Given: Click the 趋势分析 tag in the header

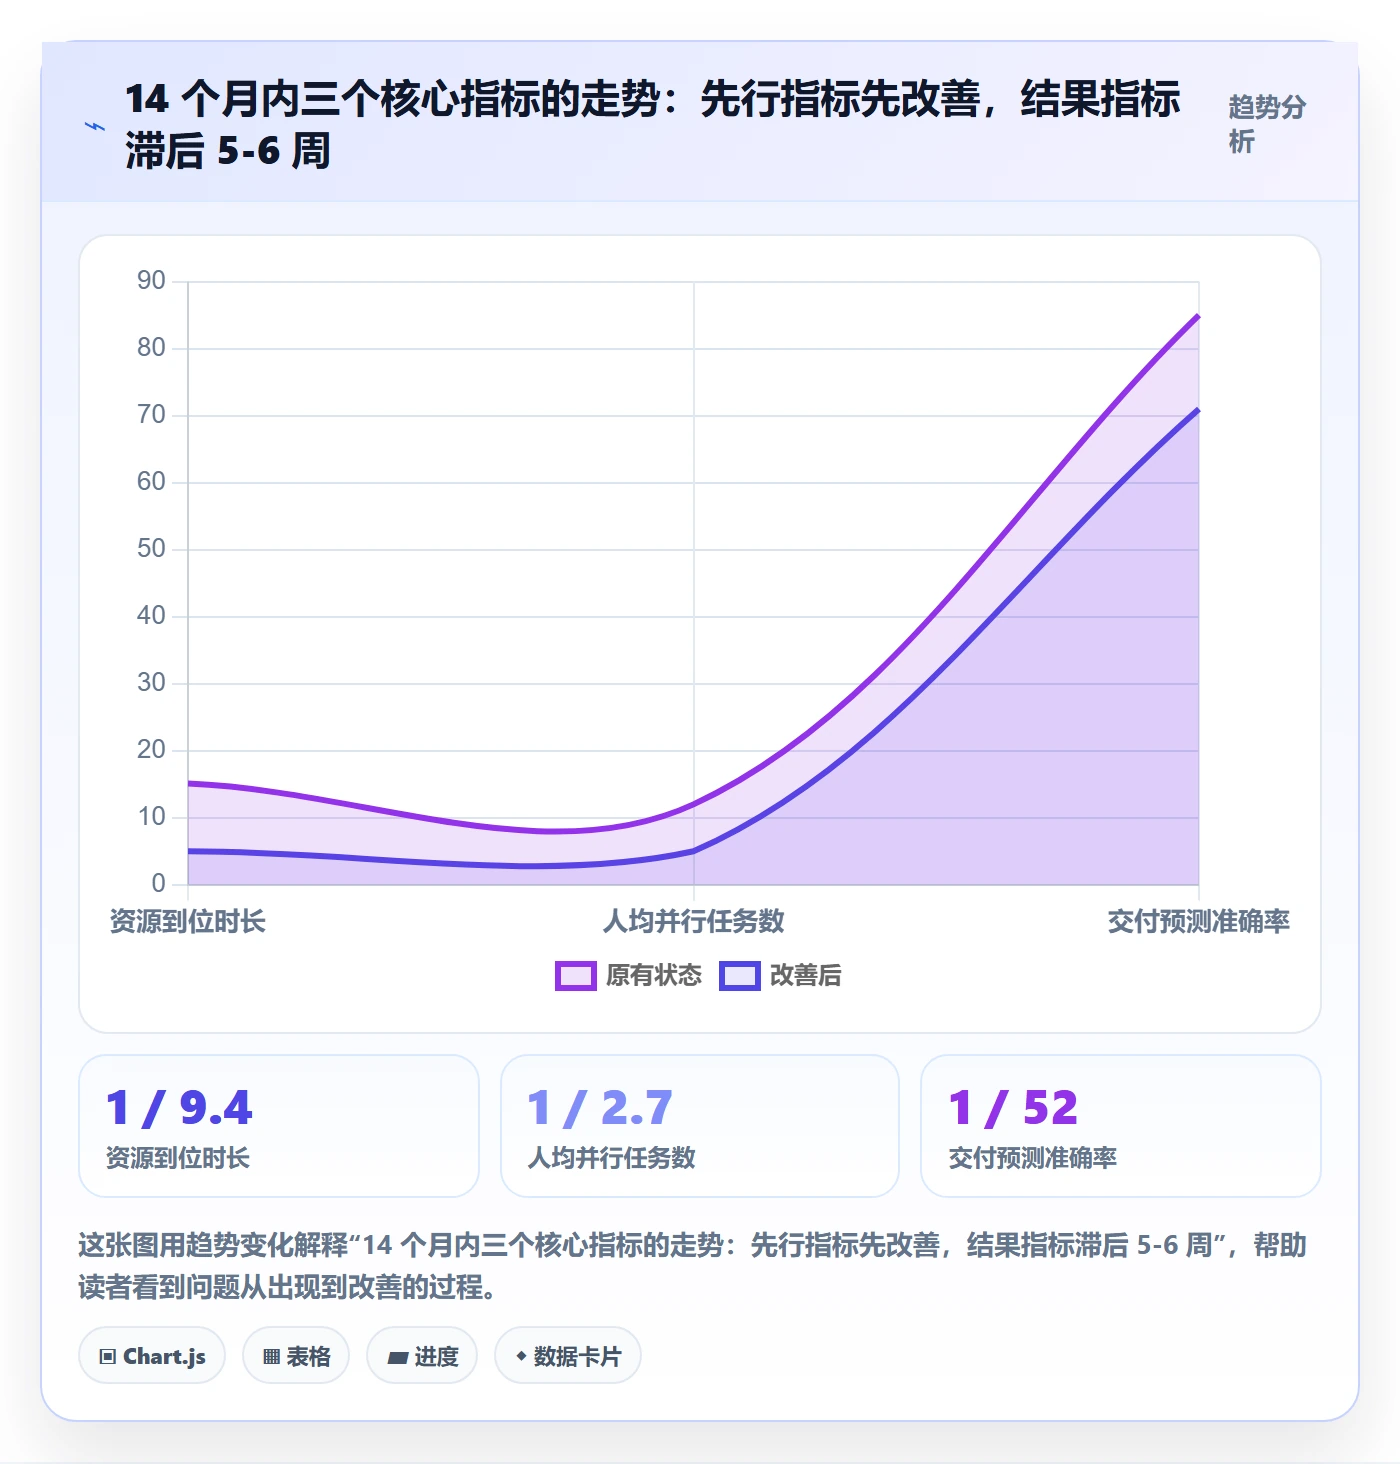Looking at the screenshot, I should [x=1267, y=124].
